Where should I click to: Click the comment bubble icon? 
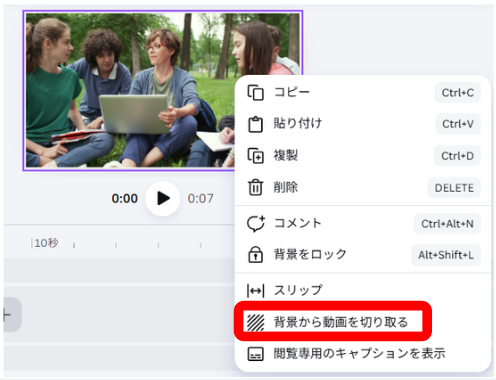(x=256, y=223)
